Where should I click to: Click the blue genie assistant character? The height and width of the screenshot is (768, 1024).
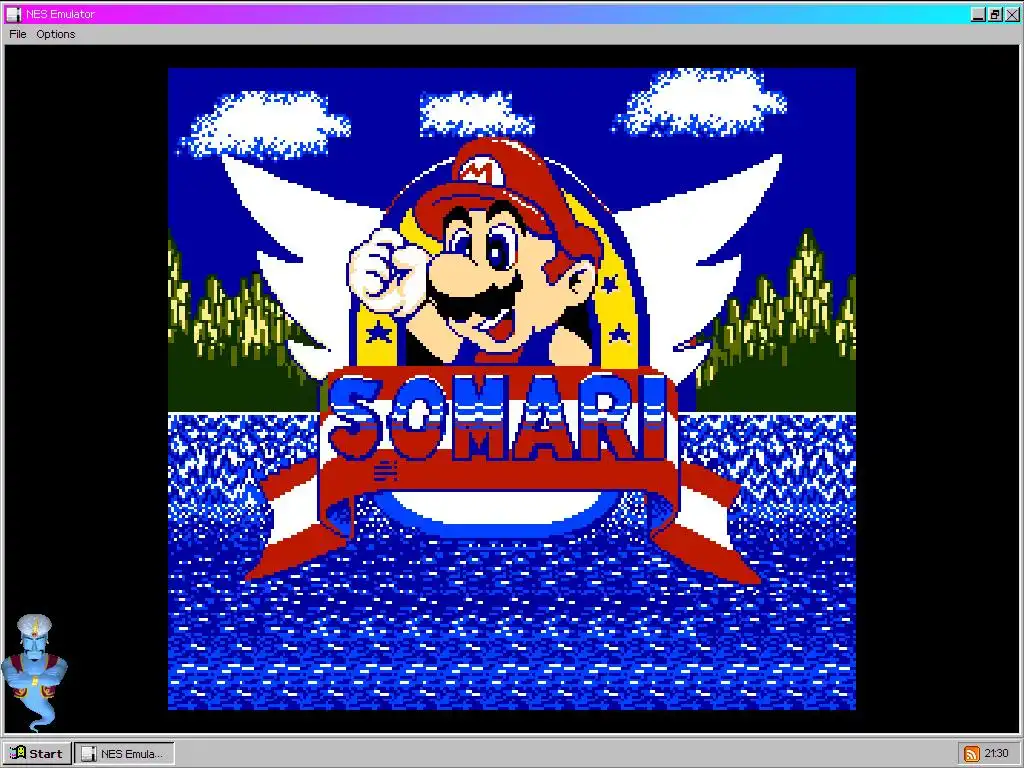tap(34, 671)
